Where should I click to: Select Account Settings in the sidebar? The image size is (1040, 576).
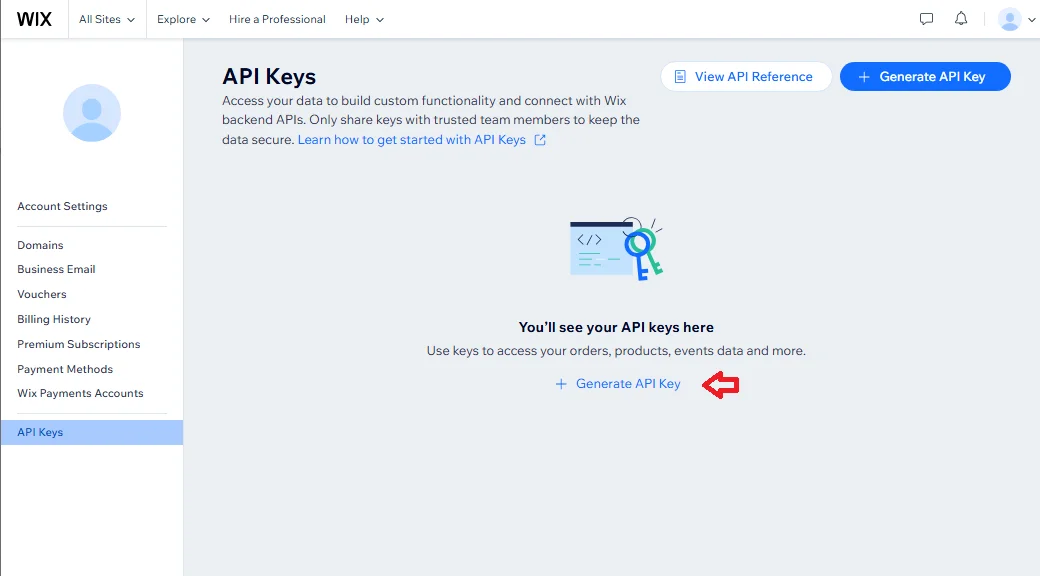pos(62,206)
